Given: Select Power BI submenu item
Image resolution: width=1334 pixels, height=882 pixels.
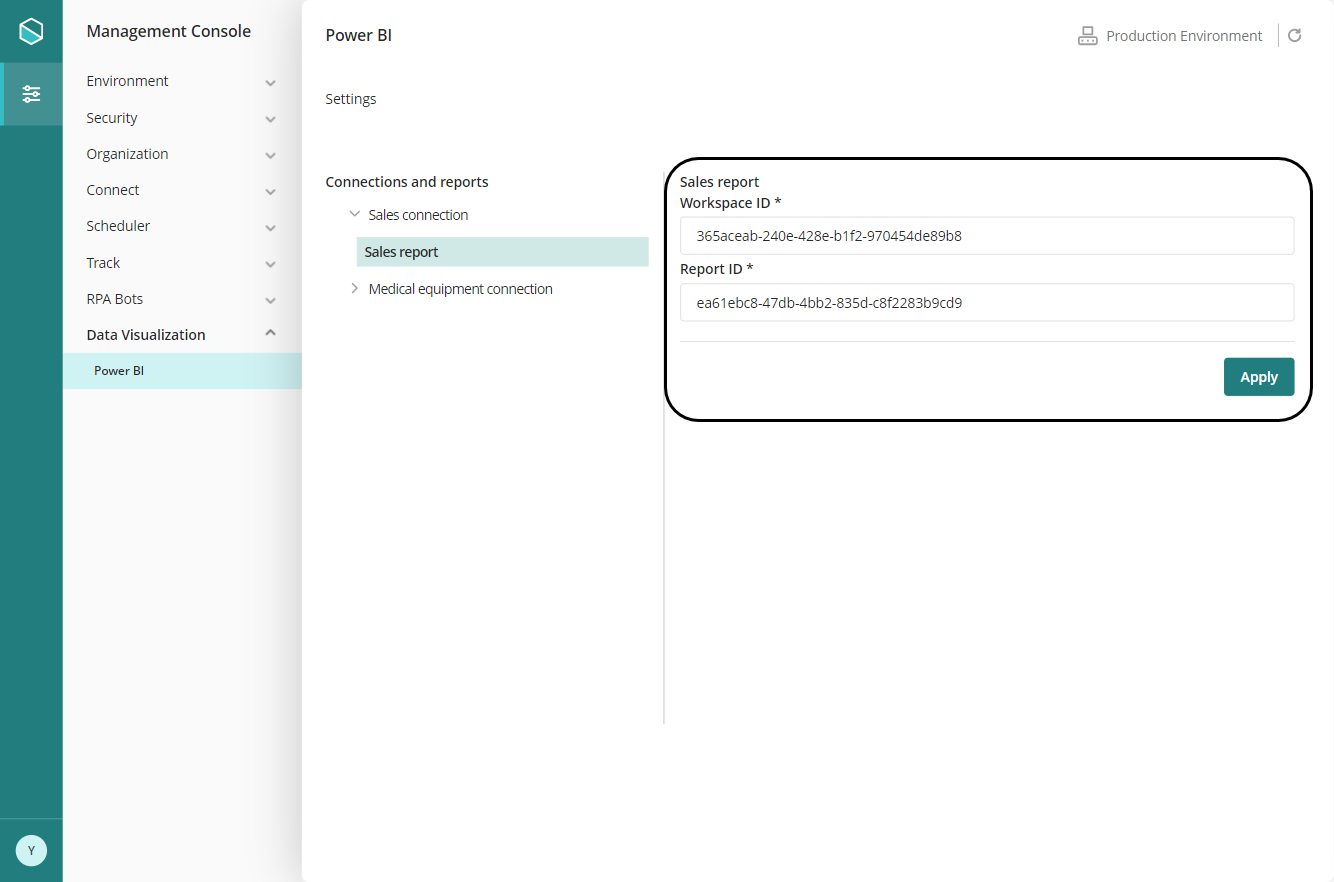Looking at the screenshot, I should (182, 371).
